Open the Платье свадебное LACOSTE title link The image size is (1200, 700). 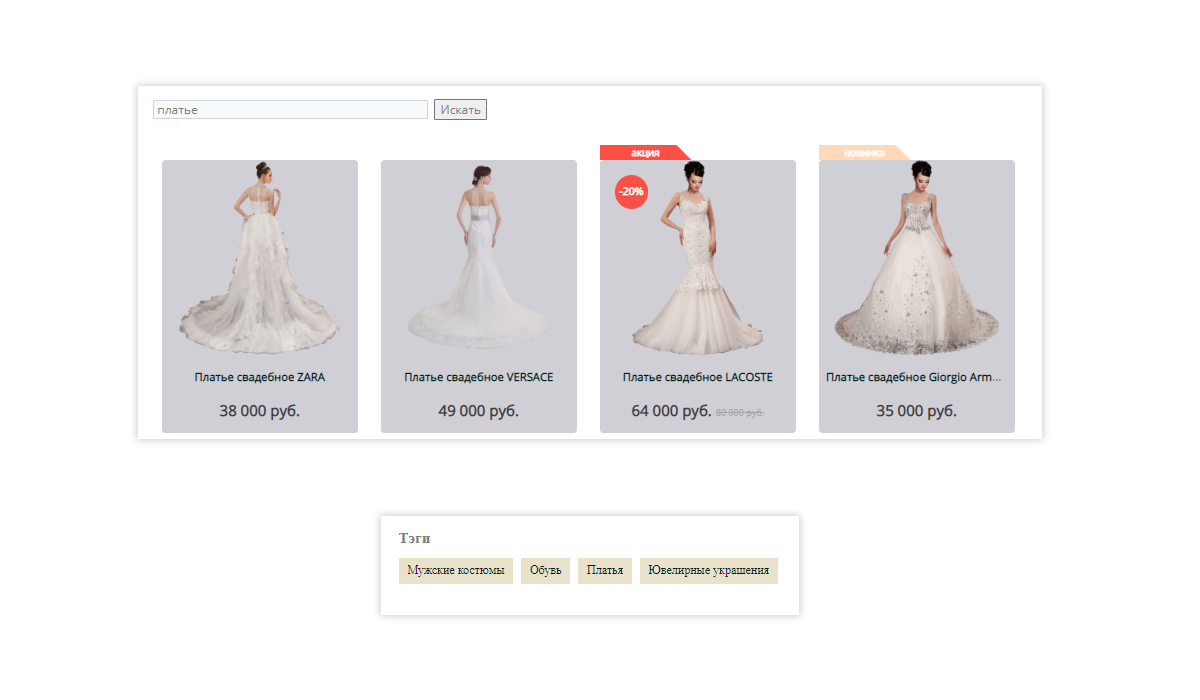pyautogui.click(x=697, y=378)
